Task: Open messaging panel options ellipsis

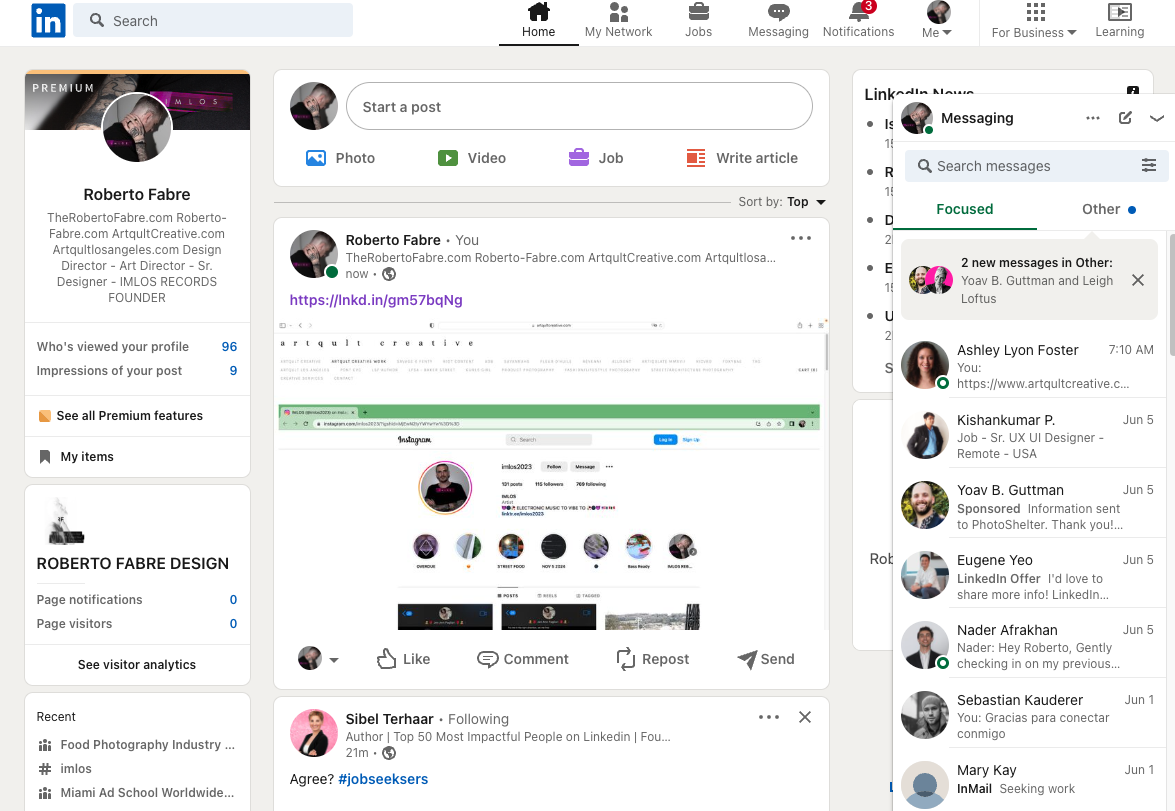Action: click(1093, 118)
